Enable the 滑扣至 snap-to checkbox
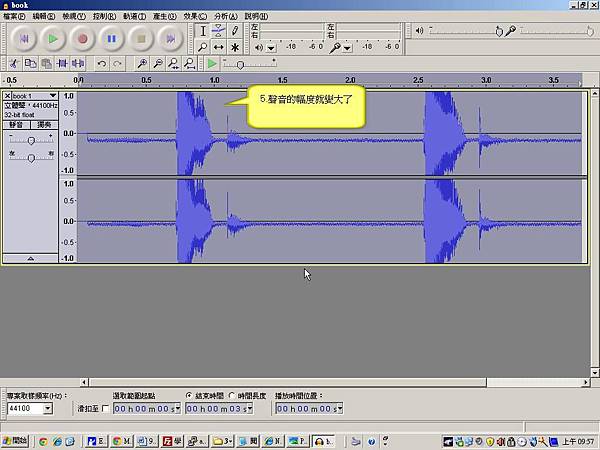600x450 pixels. point(106,409)
